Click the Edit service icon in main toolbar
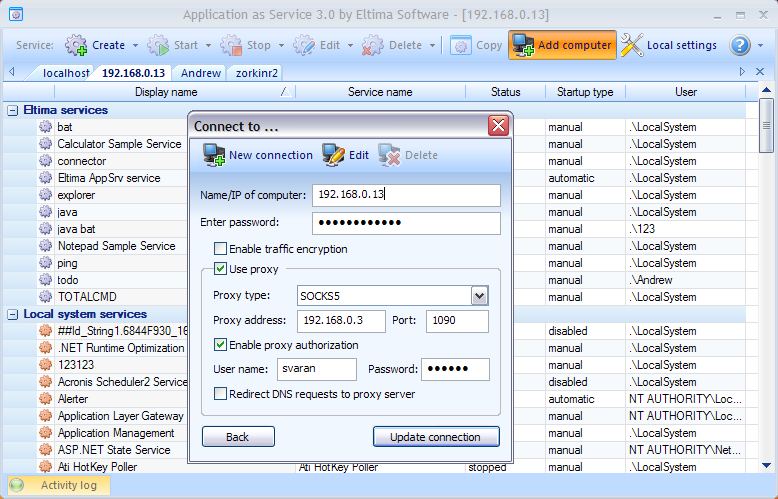Image resolution: width=778 pixels, height=499 pixels. click(x=304, y=45)
